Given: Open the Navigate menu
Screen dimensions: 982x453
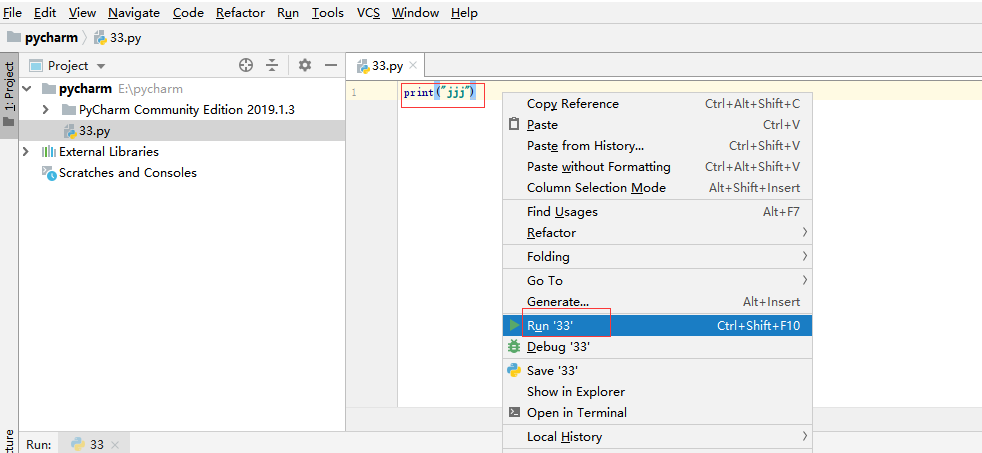Looking at the screenshot, I should pos(133,13).
